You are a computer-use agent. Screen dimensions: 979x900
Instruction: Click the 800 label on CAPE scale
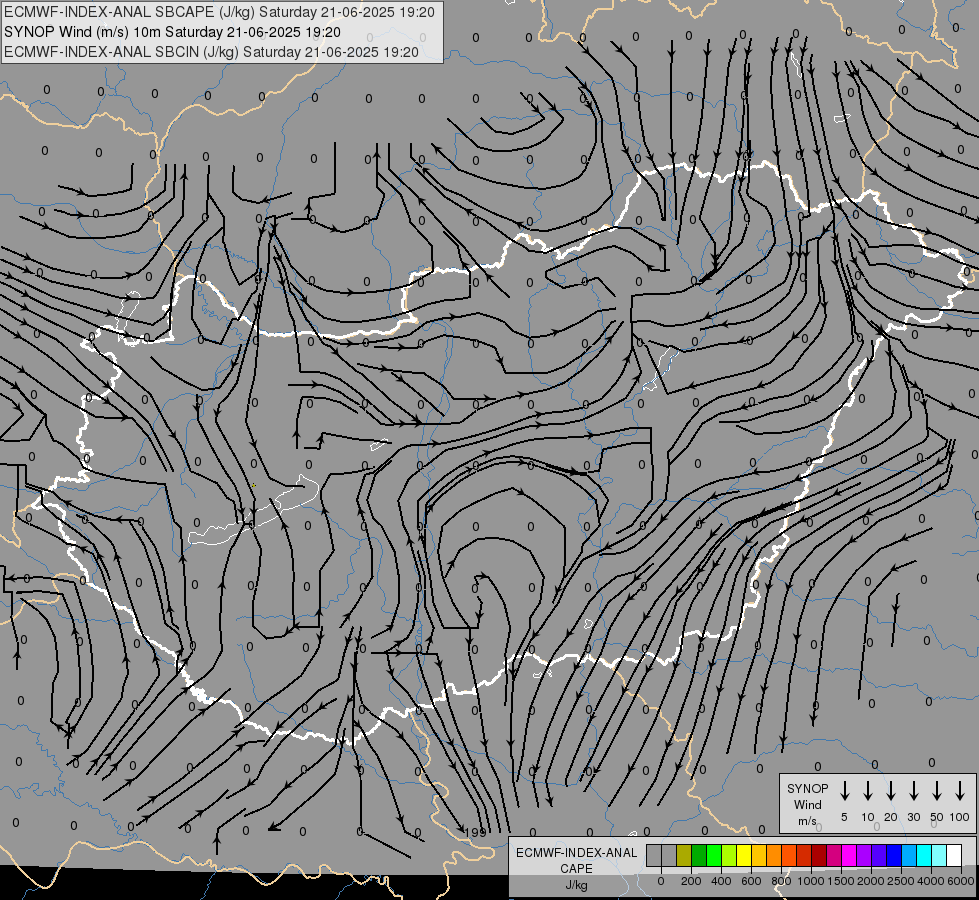pyautogui.click(x=781, y=881)
